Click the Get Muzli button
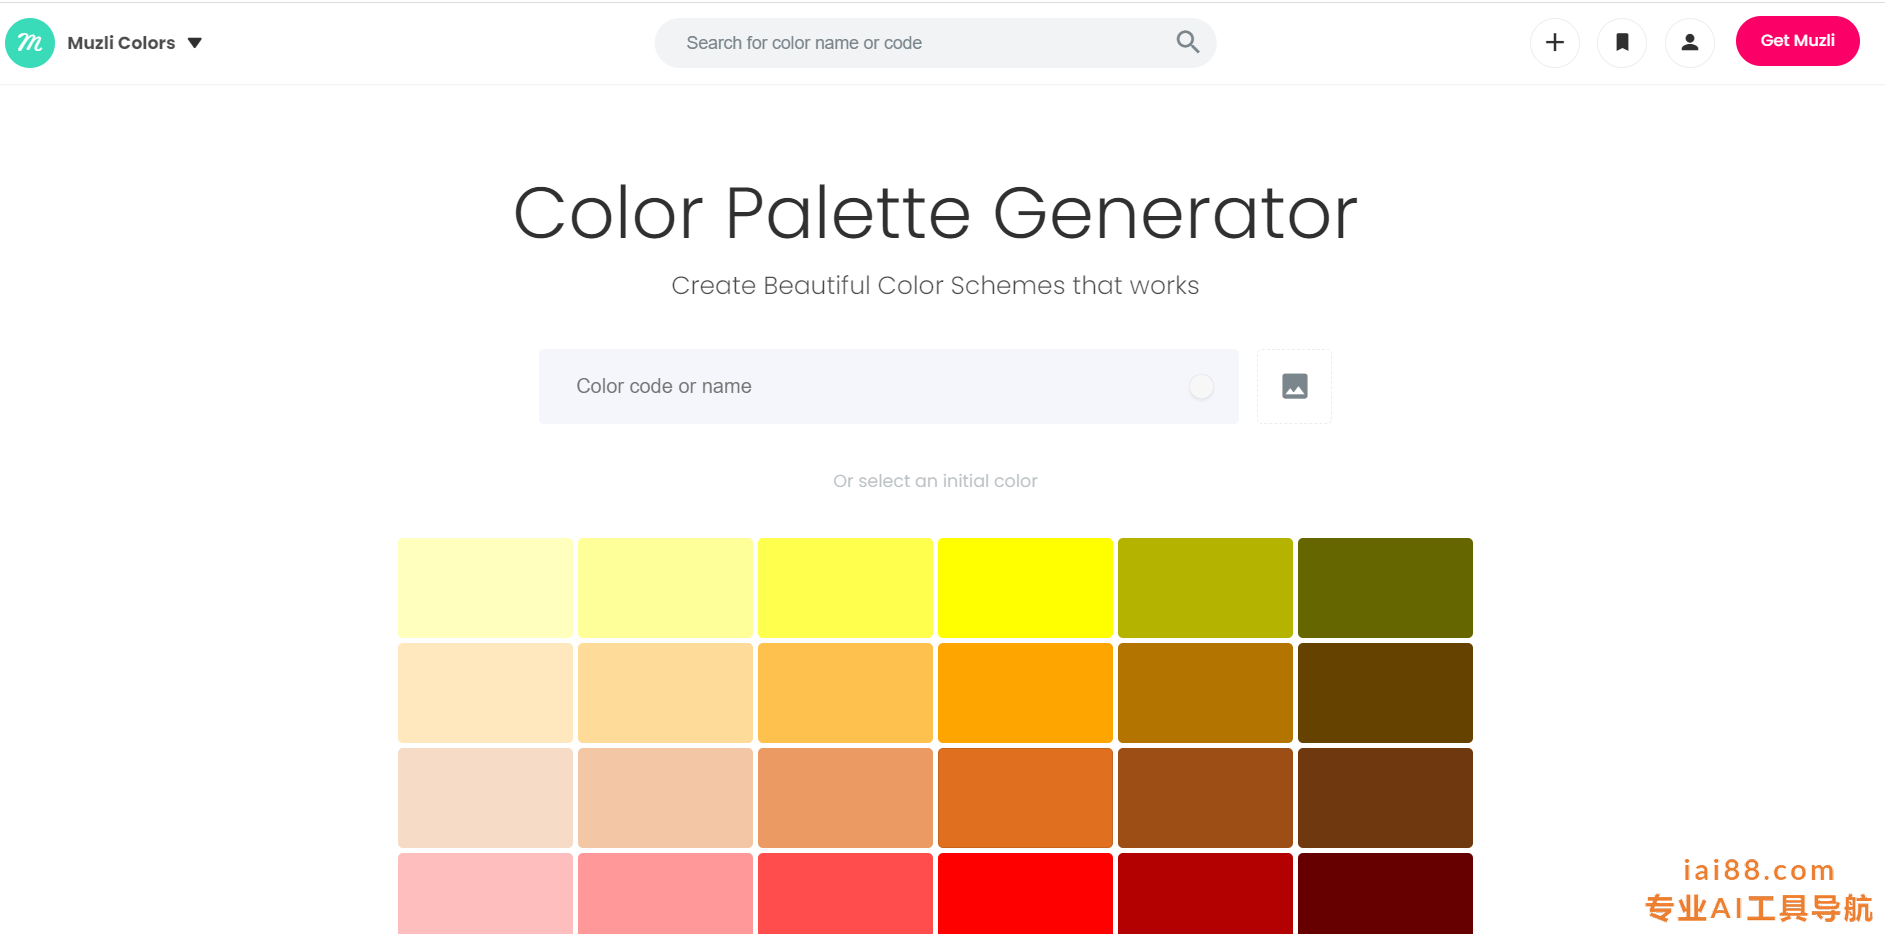This screenshot has height=934, width=1885. [x=1797, y=41]
